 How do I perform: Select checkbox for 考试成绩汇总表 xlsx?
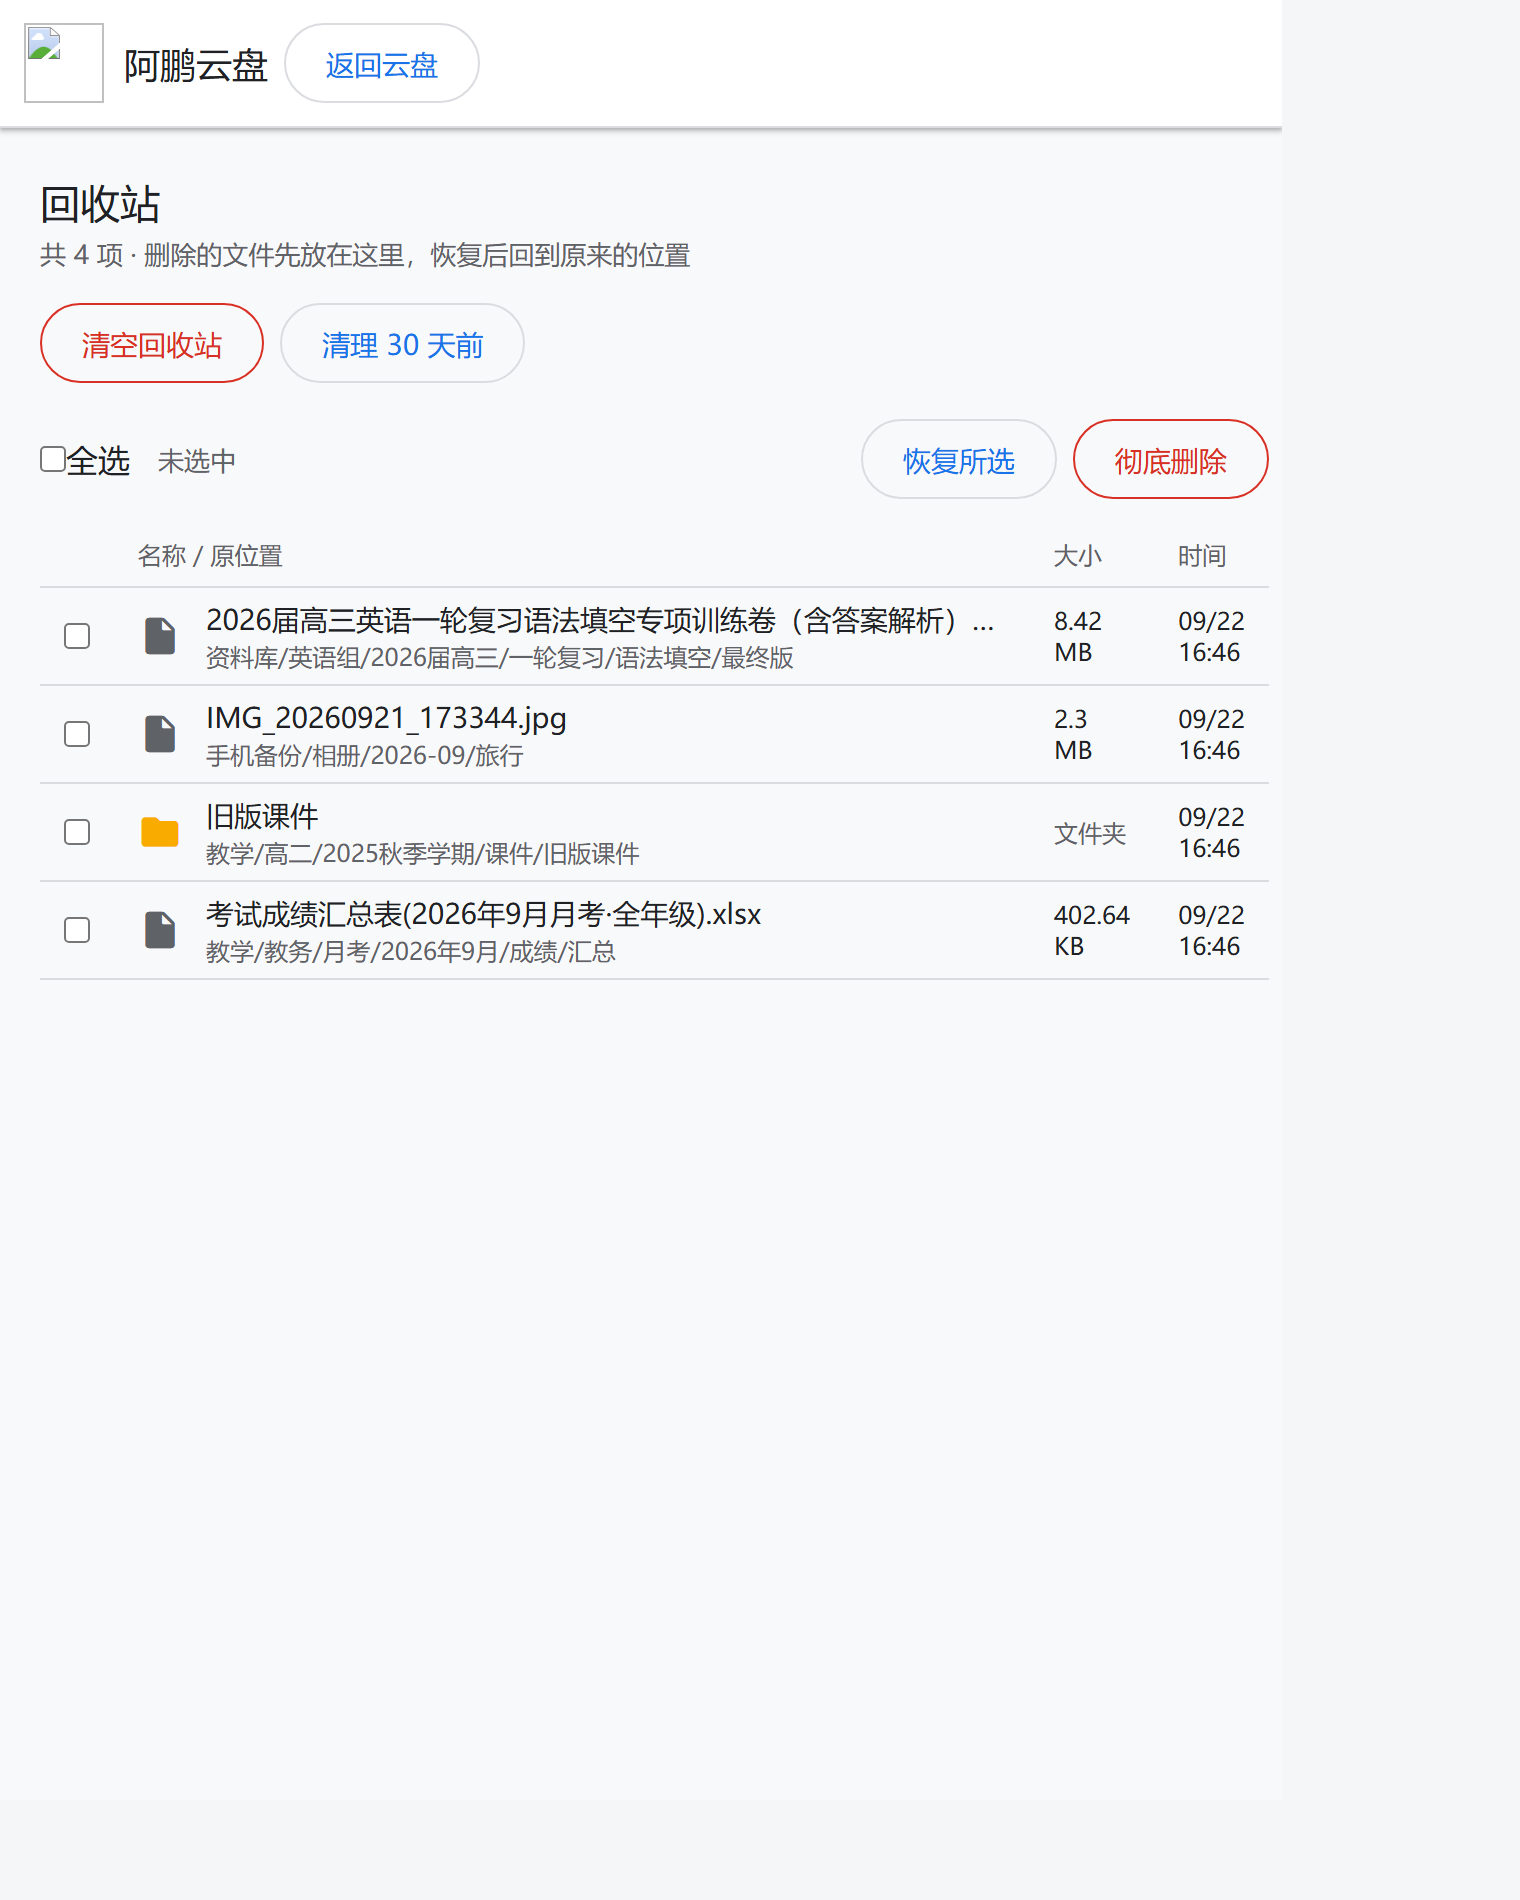pos(77,930)
